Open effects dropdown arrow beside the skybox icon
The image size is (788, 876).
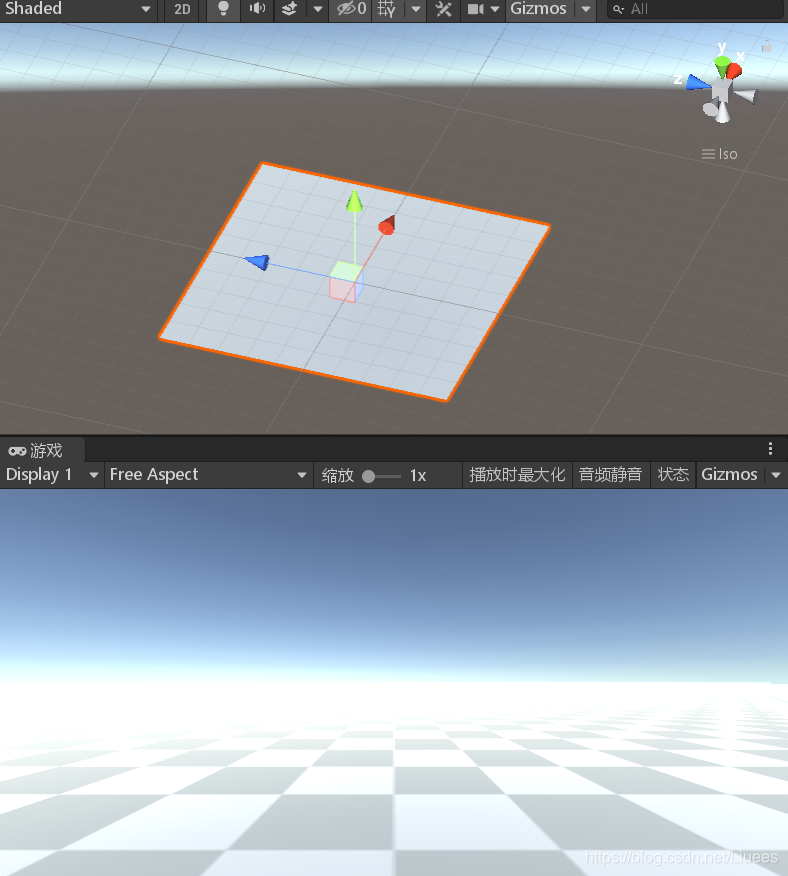click(x=317, y=9)
